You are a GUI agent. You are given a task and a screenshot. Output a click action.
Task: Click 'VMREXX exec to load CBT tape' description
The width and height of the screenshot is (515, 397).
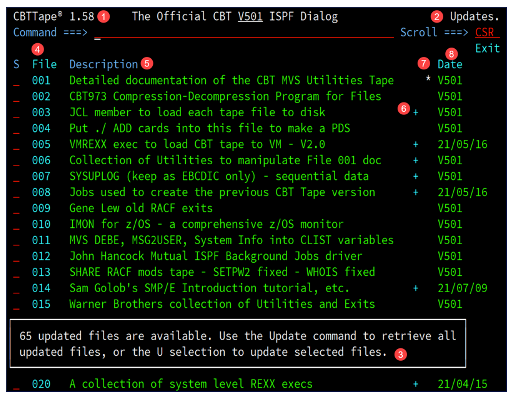(197, 144)
